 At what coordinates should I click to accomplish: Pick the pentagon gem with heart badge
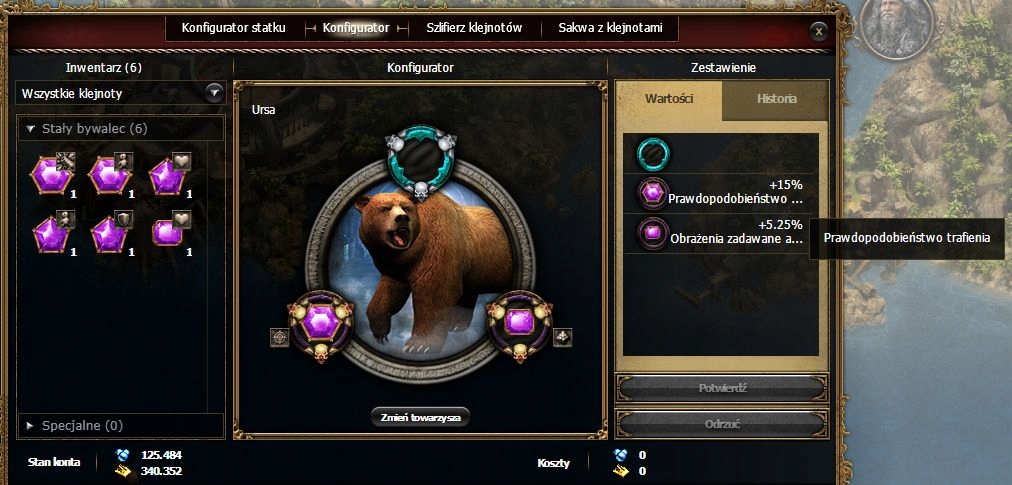[168, 176]
